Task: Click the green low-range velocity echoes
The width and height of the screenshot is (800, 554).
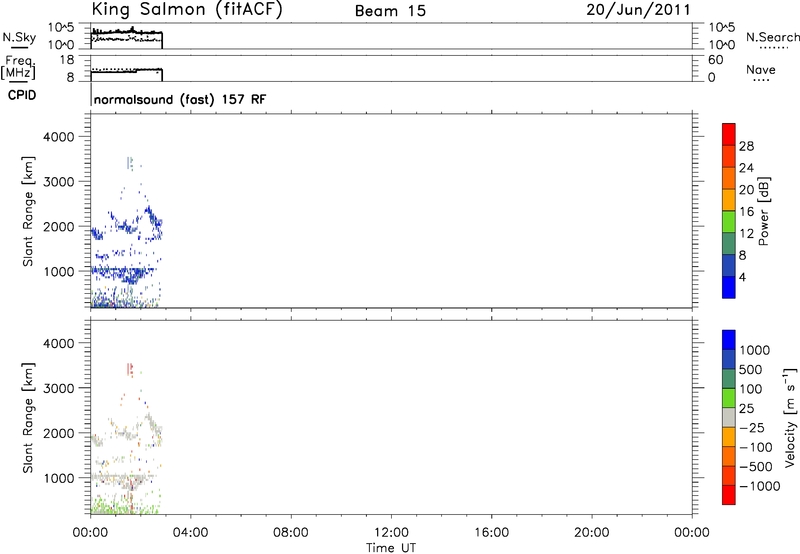Action: [x=125, y=505]
